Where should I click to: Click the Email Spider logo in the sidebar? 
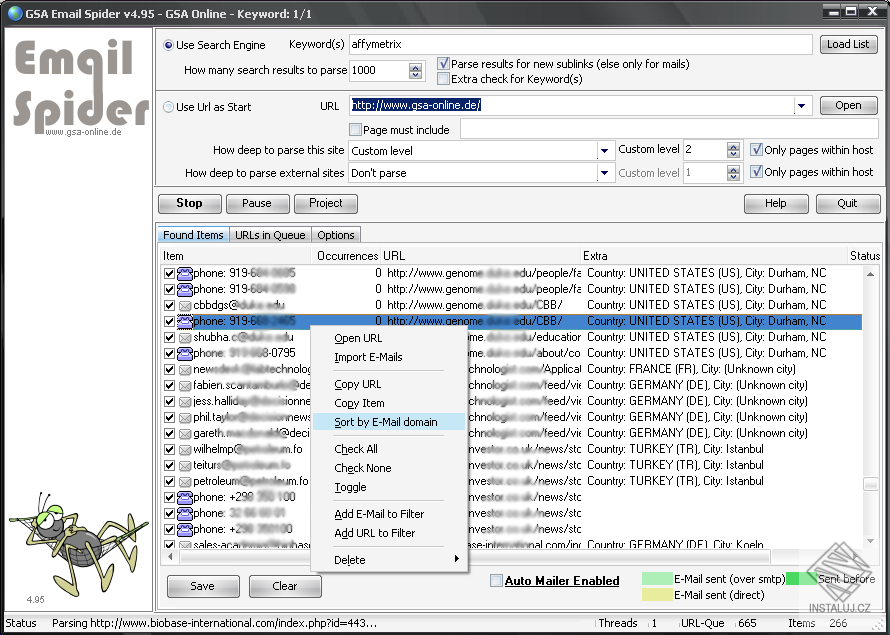tap(70, 70)
